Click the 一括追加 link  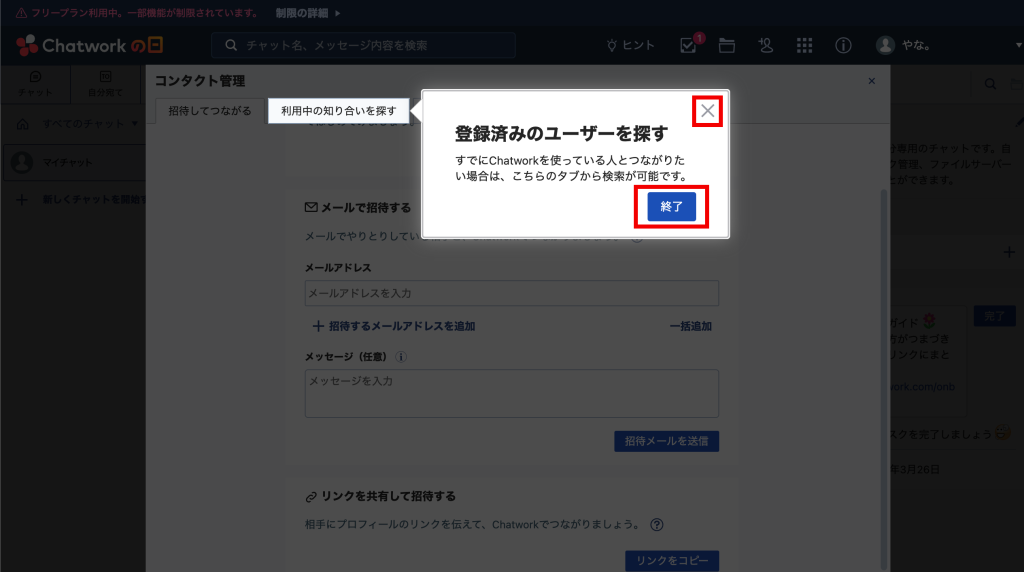click(x=690, y=326)
